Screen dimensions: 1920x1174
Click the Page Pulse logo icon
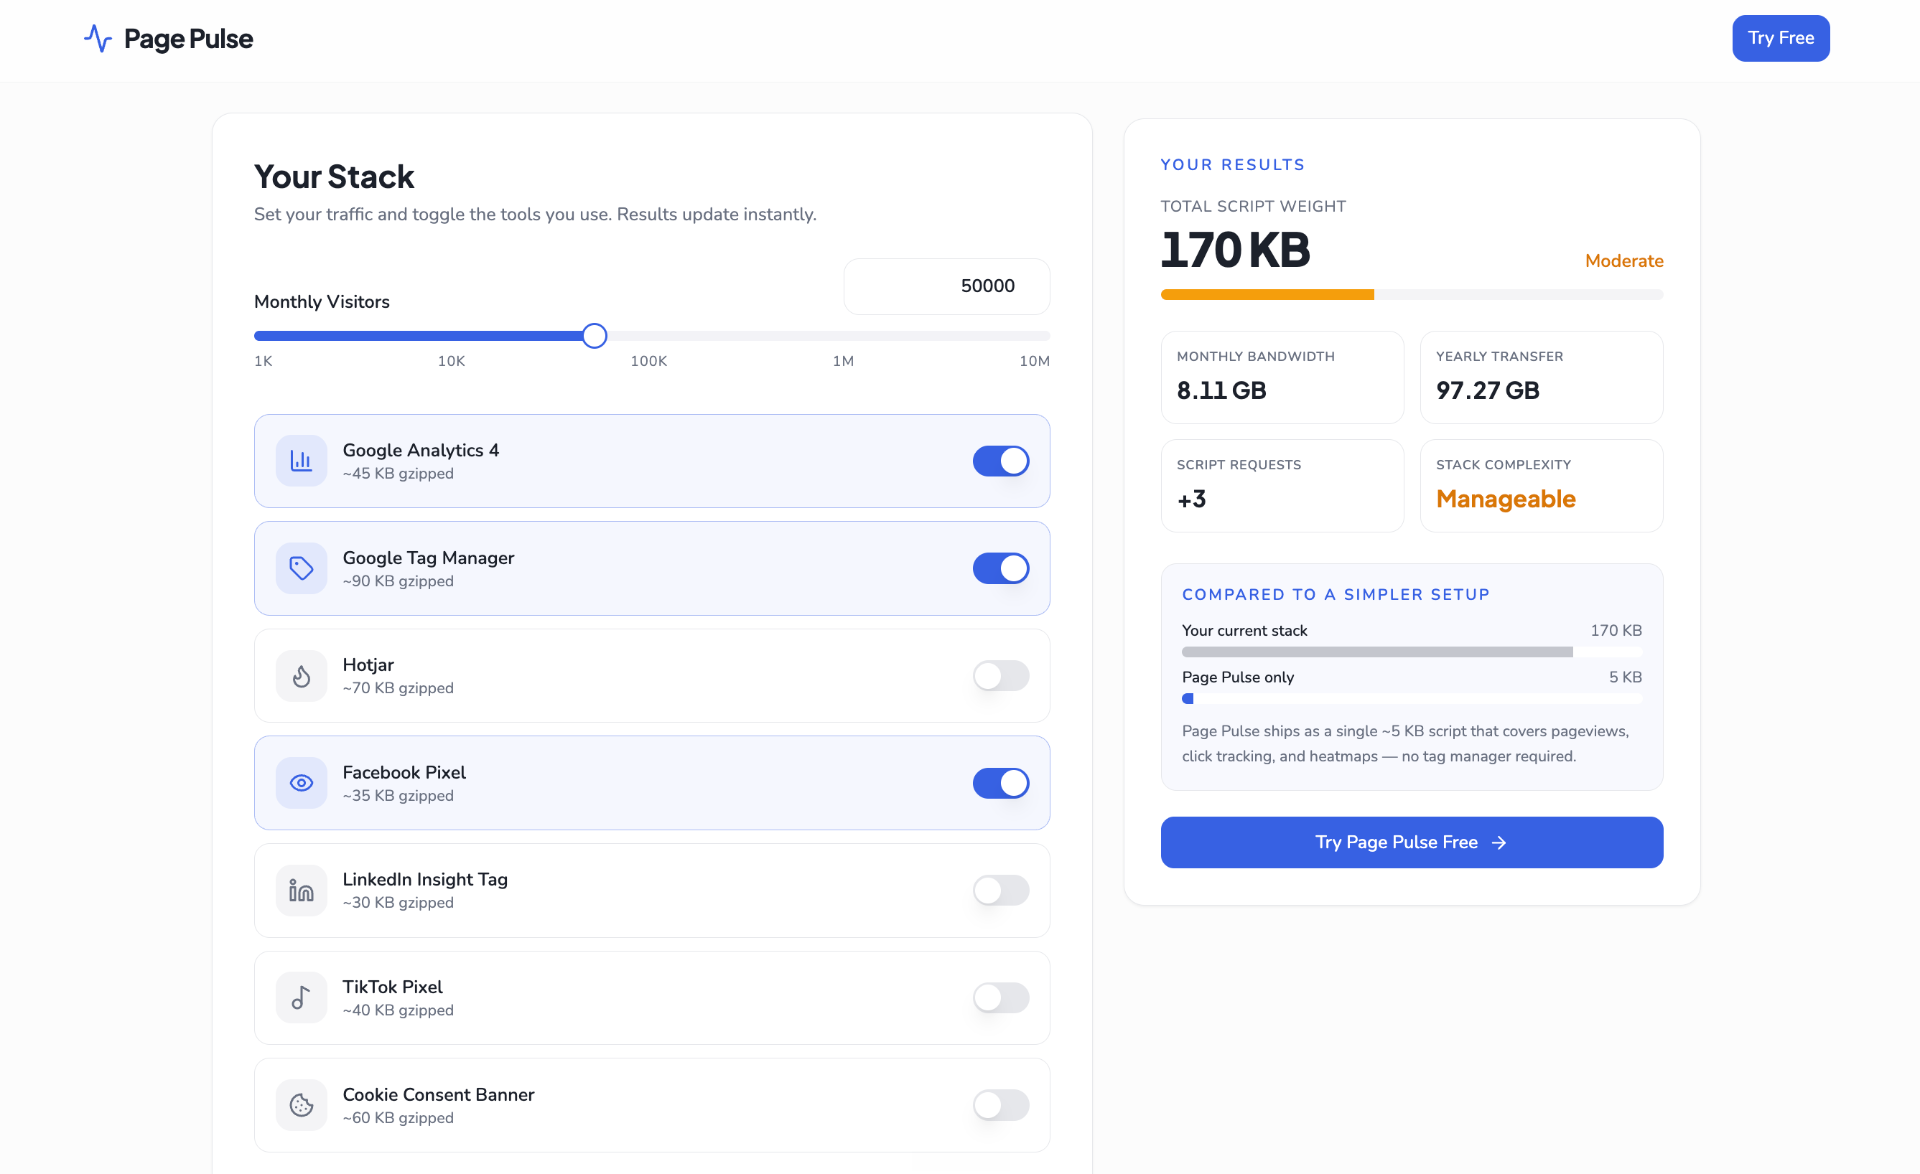tap(98, 39)
